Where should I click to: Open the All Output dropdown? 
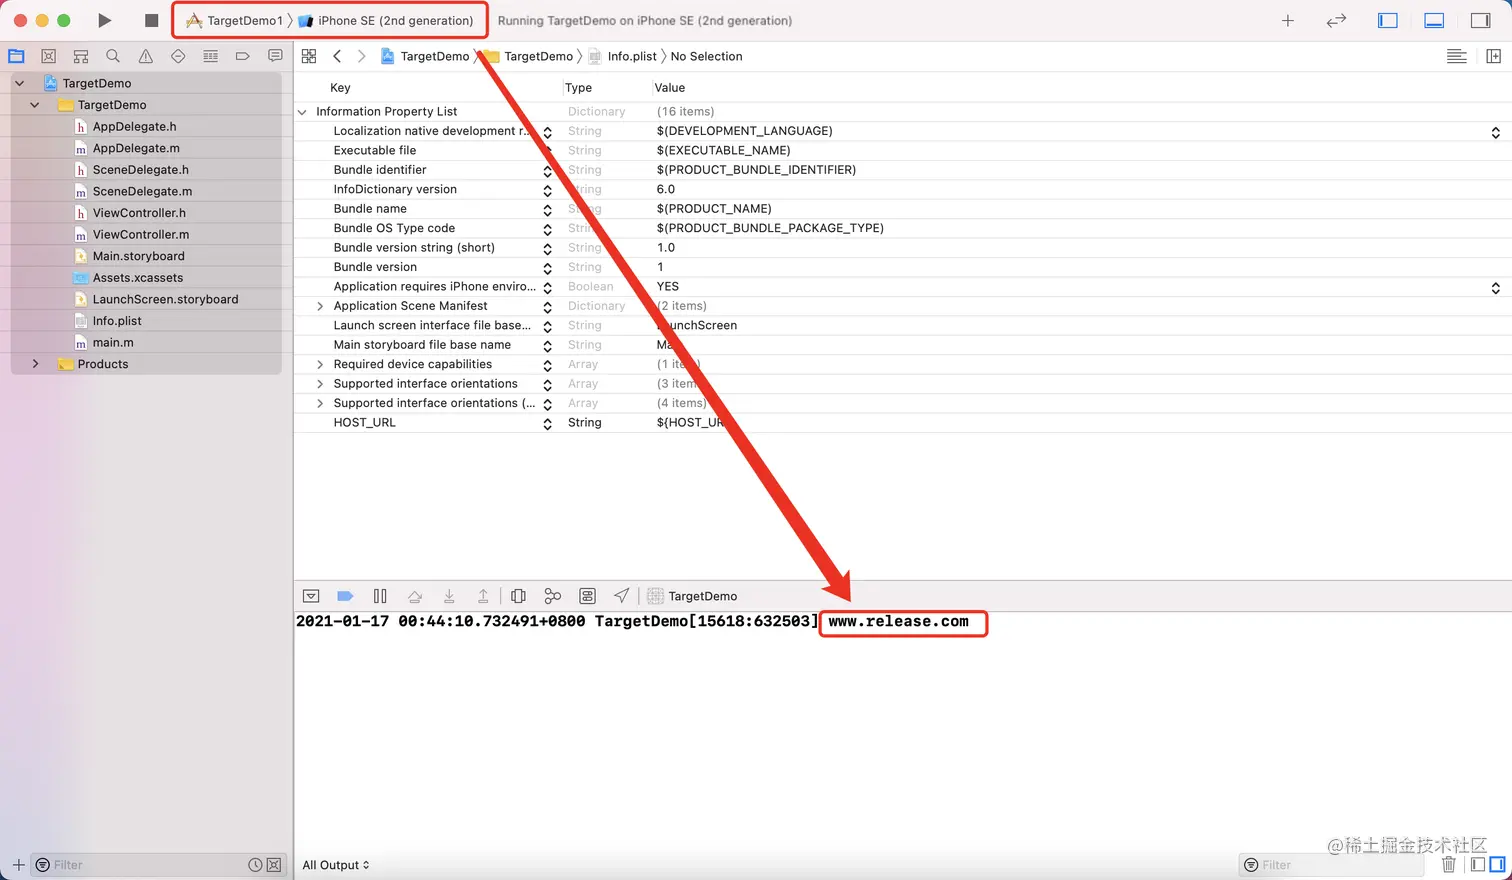336,865
